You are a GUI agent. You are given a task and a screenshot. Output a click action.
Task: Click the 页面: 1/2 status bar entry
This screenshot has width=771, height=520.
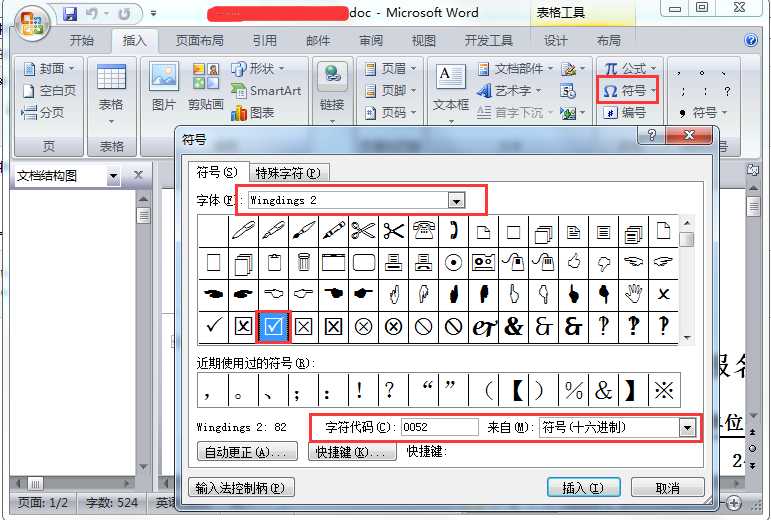[x=43, y=503]
